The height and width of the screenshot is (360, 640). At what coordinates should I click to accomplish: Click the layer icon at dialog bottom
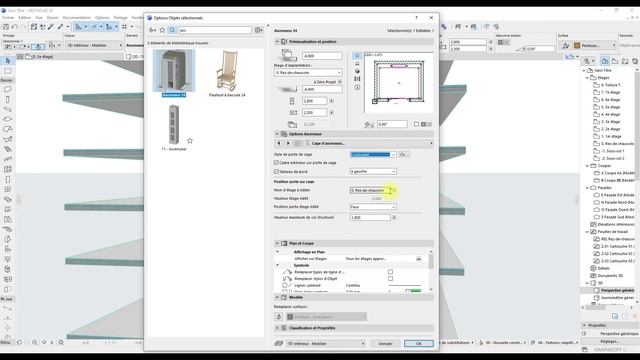point(279,344)
